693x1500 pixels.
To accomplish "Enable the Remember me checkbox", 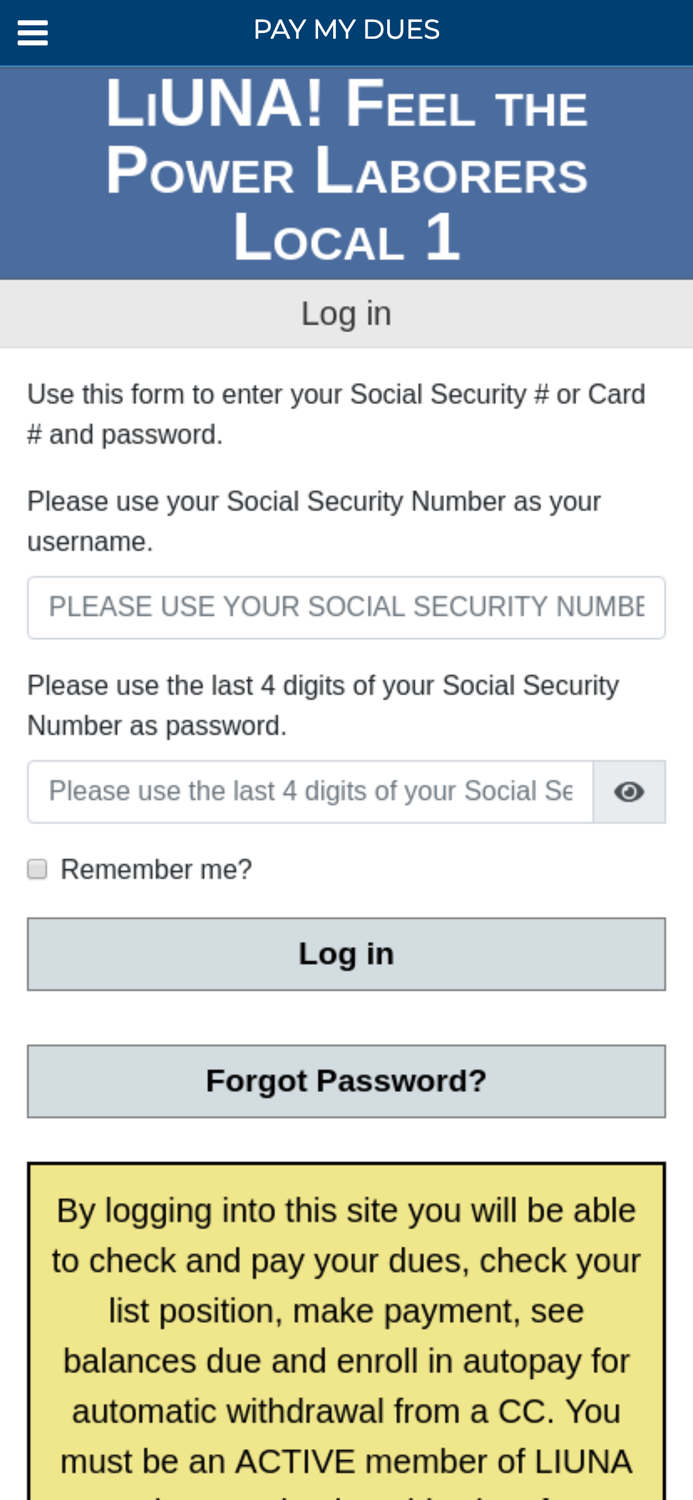I will (37, 869).
